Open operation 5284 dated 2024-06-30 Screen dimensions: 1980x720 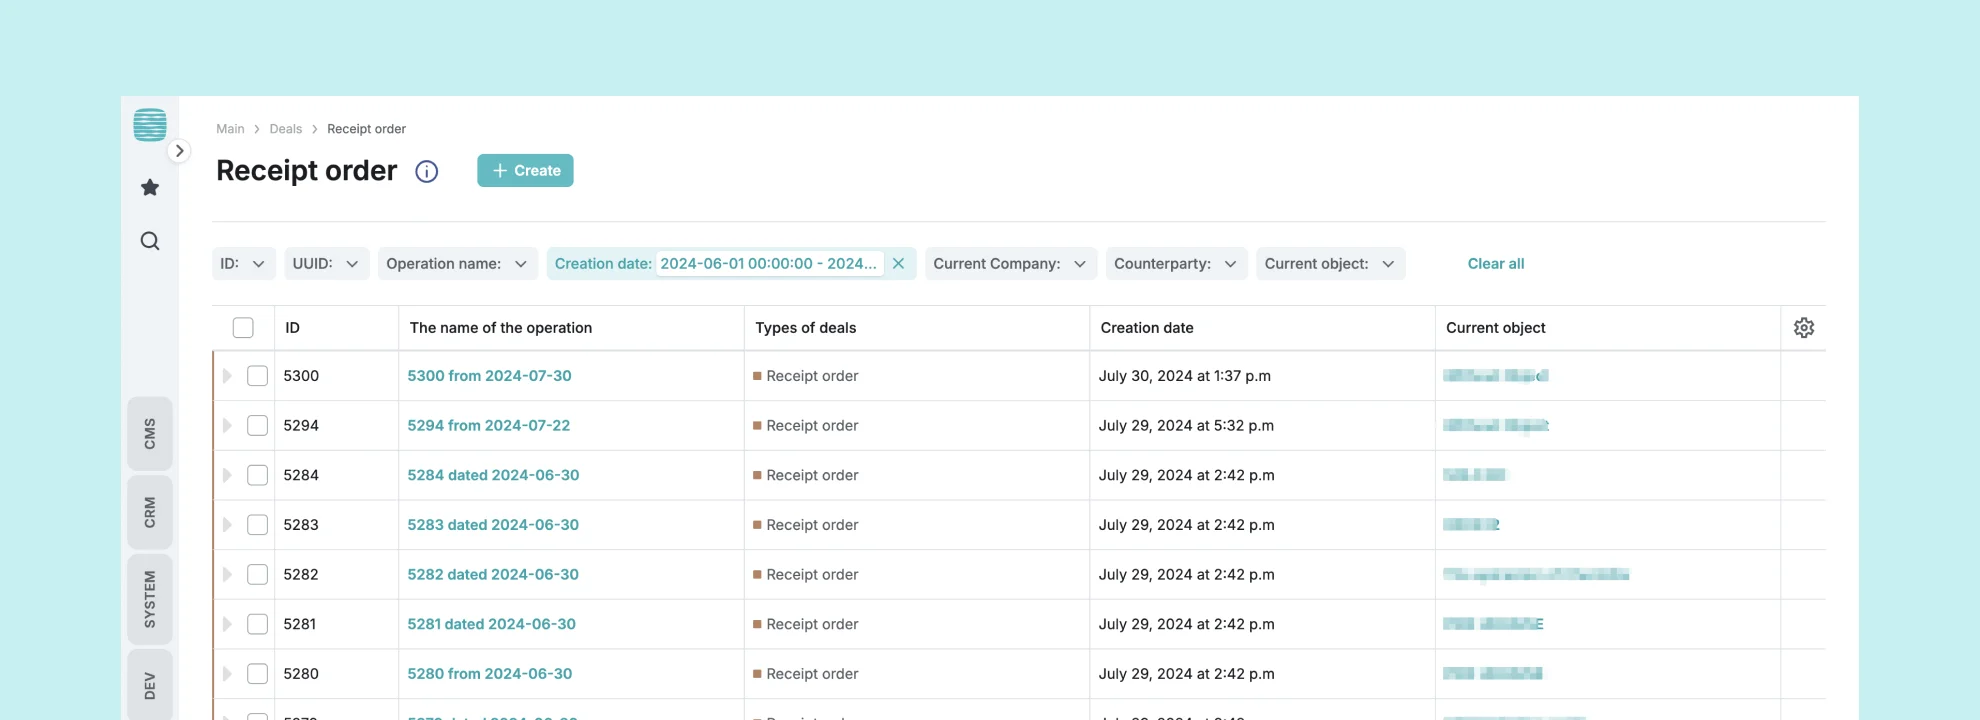[x=493, y=475]
